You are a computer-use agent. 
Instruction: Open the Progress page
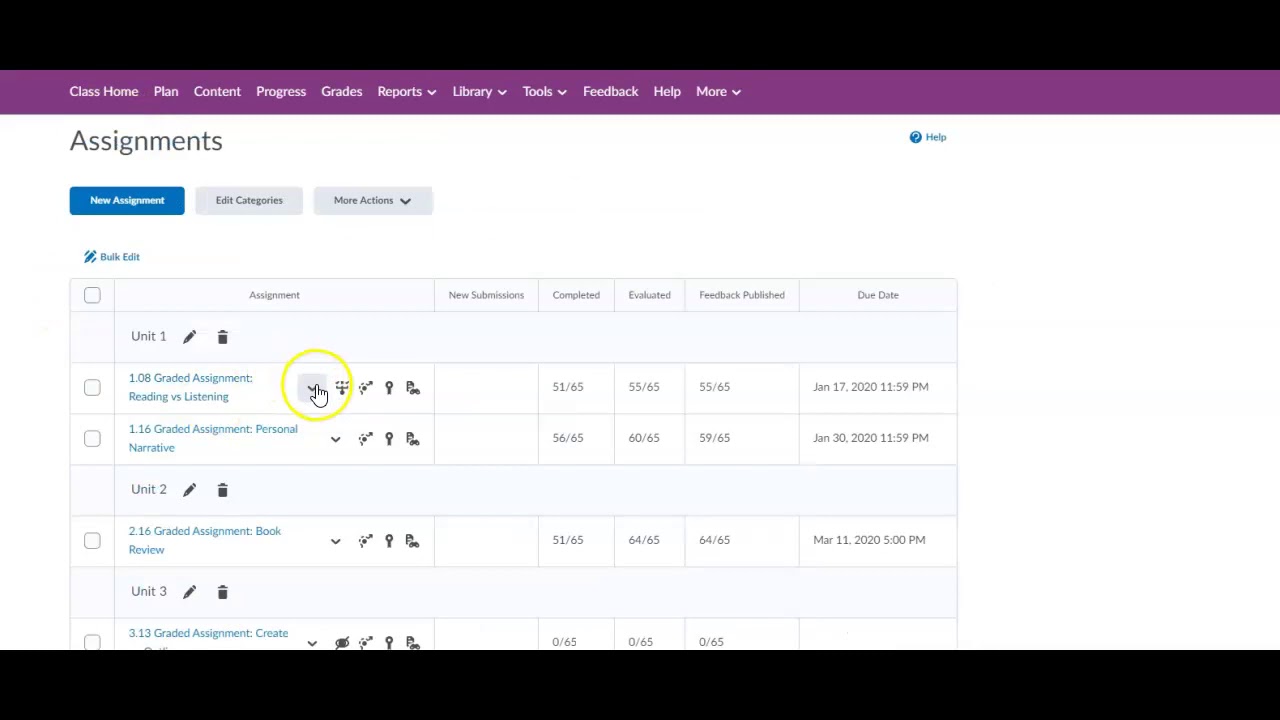tap(281, 92)
